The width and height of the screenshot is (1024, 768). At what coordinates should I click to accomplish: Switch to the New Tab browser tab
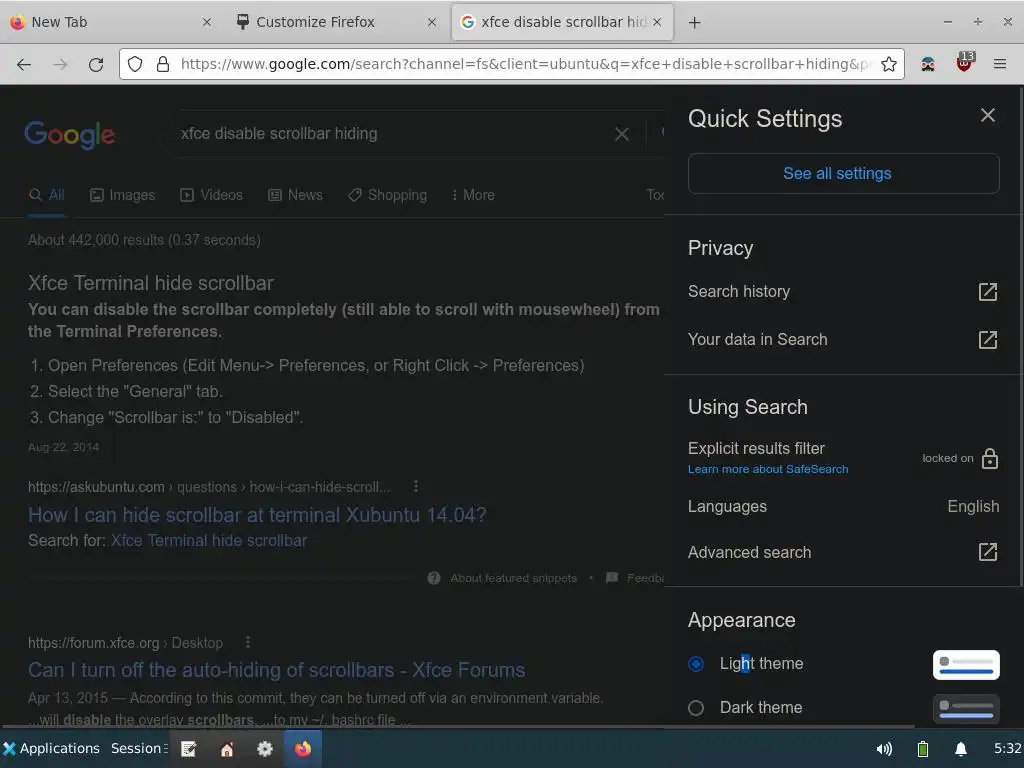click(x=111, y=22)
